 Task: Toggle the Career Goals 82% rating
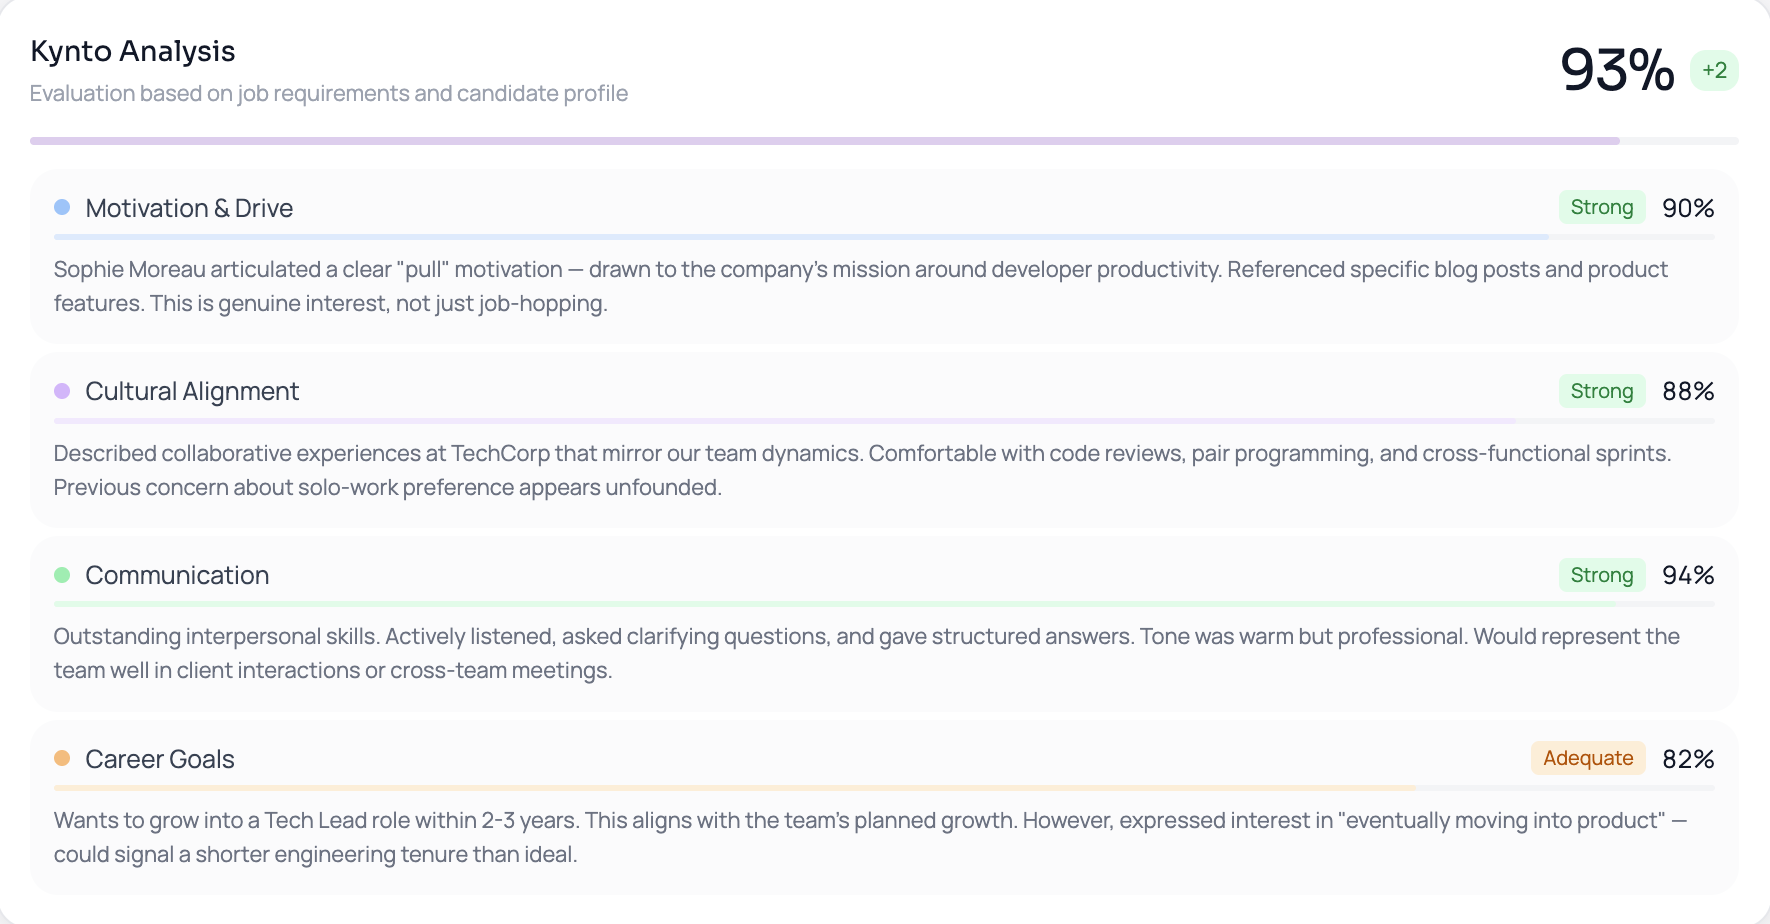1688,759
